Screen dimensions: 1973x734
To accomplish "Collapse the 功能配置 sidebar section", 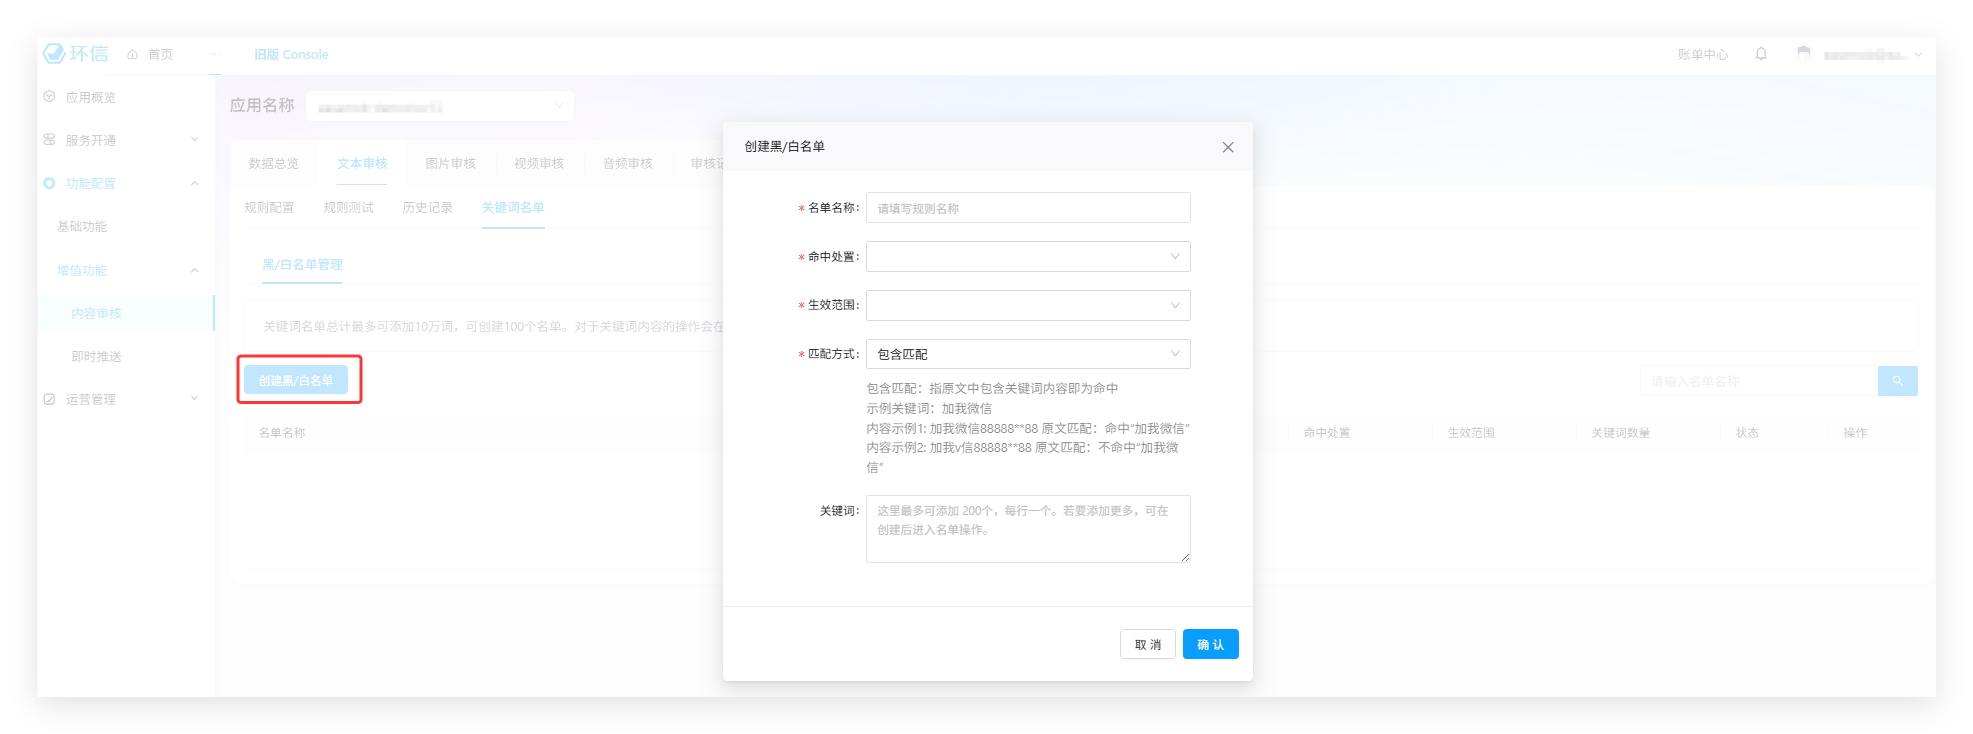I will [x=194, y=183].
